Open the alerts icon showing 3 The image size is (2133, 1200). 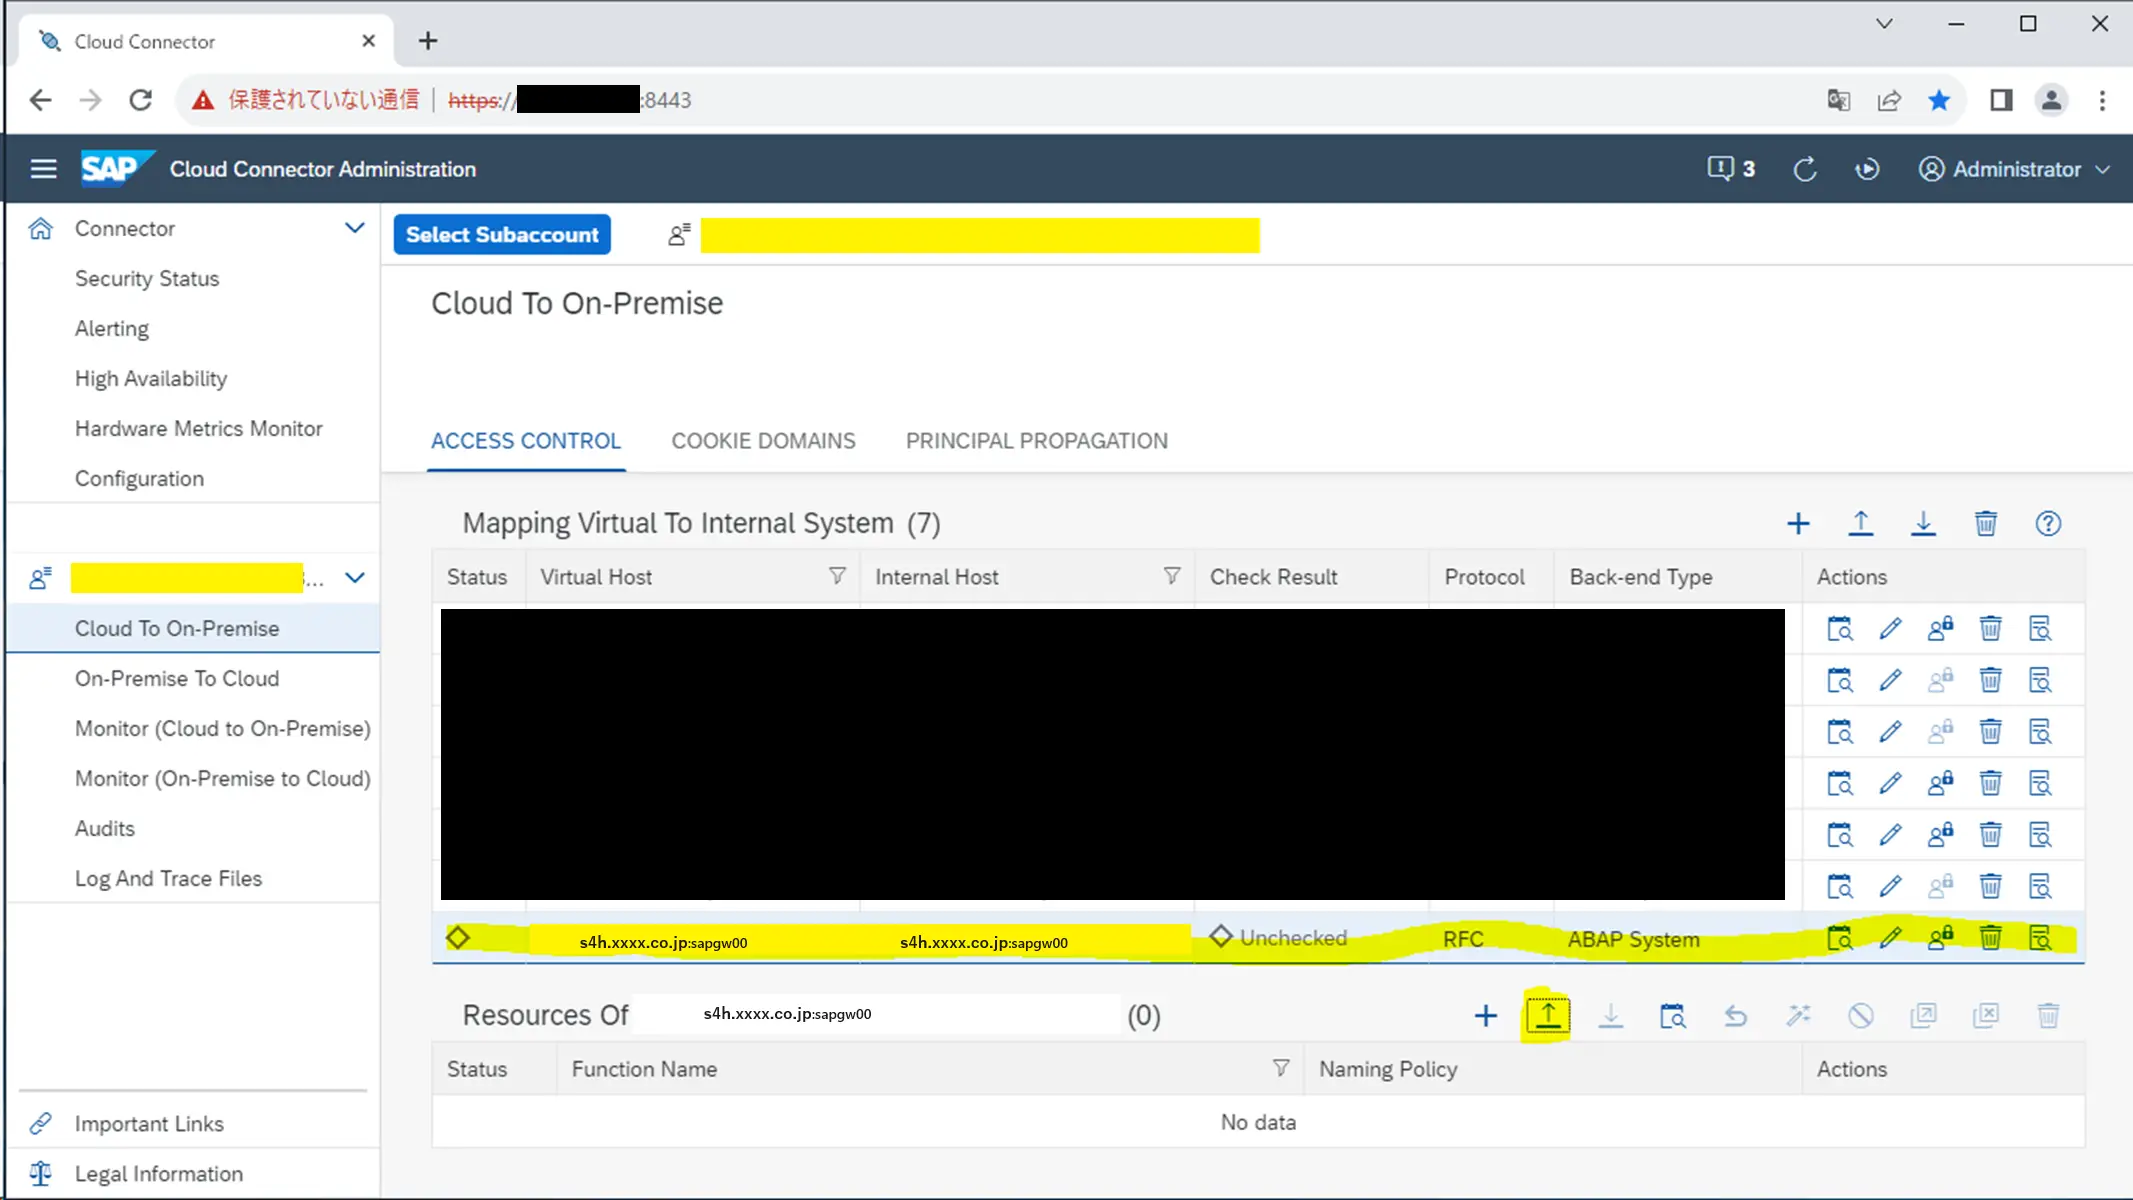point(1731,169)
